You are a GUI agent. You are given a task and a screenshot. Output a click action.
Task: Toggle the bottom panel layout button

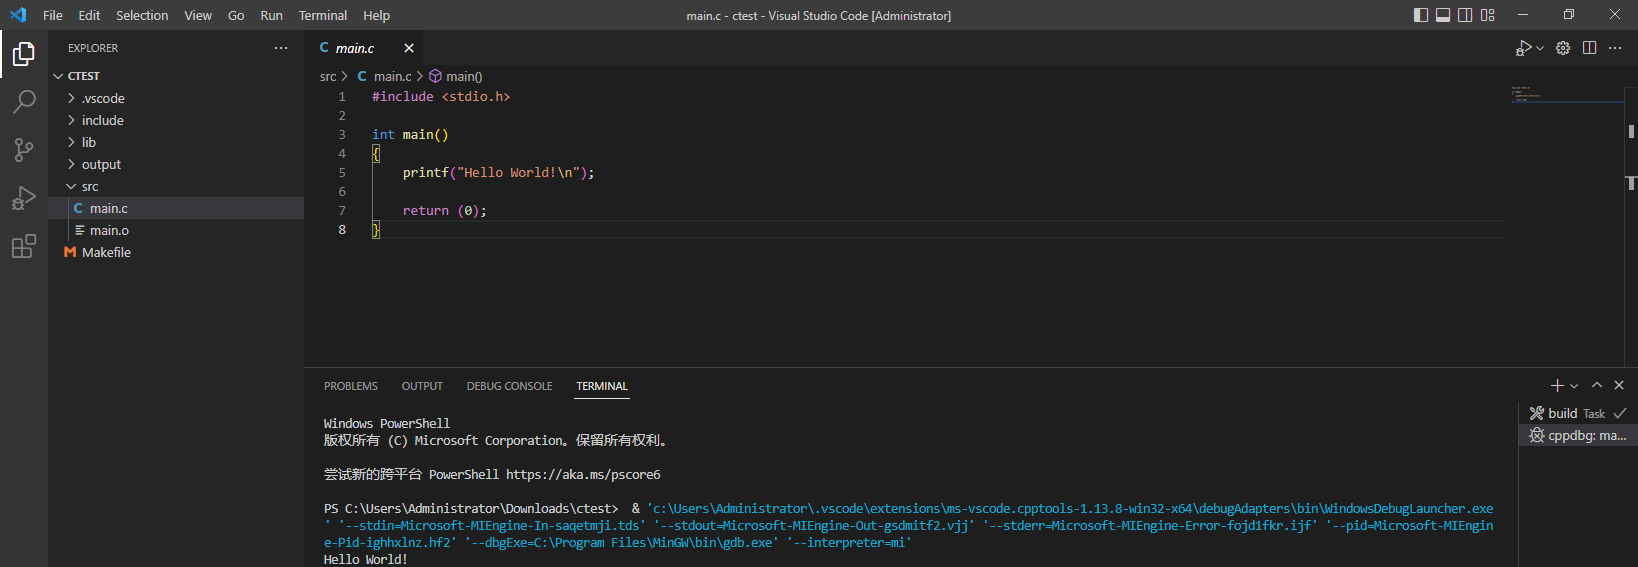1443,15
